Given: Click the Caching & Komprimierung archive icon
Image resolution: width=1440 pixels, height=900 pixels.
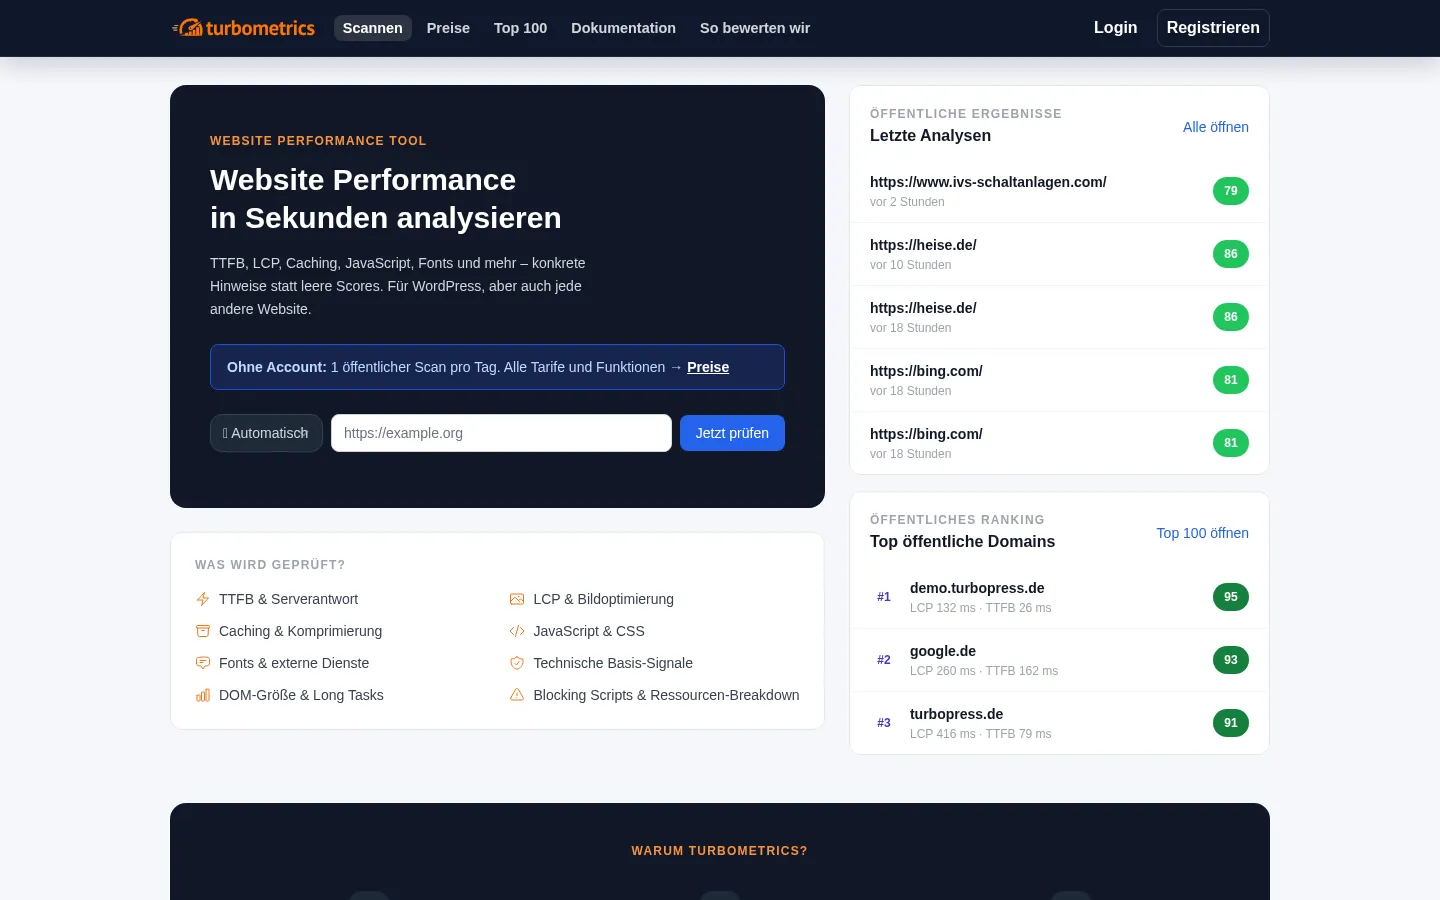Looking at the screenshot, I should (203, 631).
